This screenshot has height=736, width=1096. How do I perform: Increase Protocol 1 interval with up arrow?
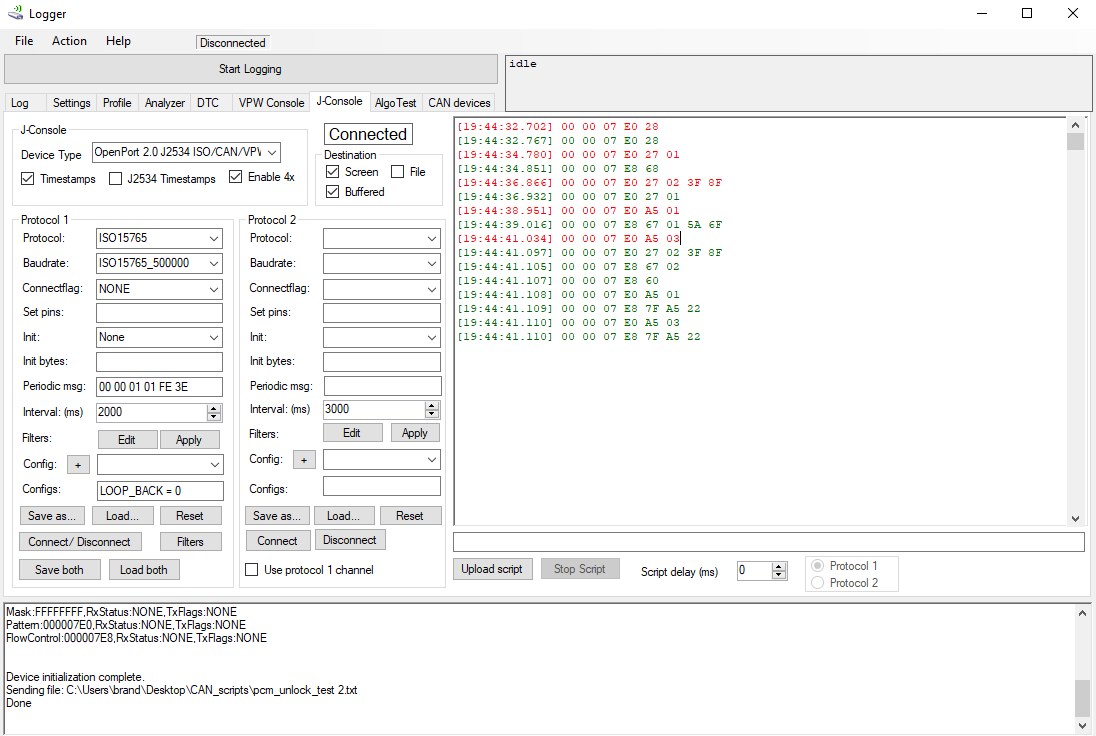click(x=214, y=408)
